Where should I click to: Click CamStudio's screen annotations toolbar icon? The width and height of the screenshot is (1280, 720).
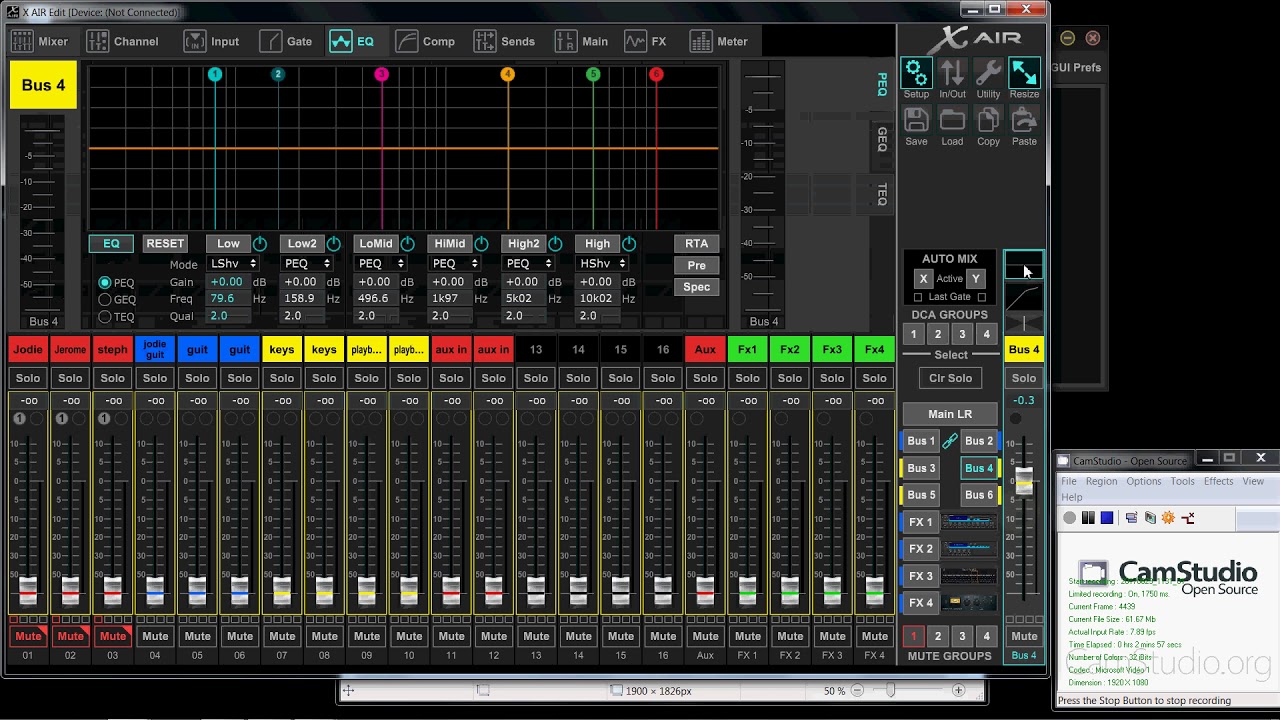click(1131, 518)
